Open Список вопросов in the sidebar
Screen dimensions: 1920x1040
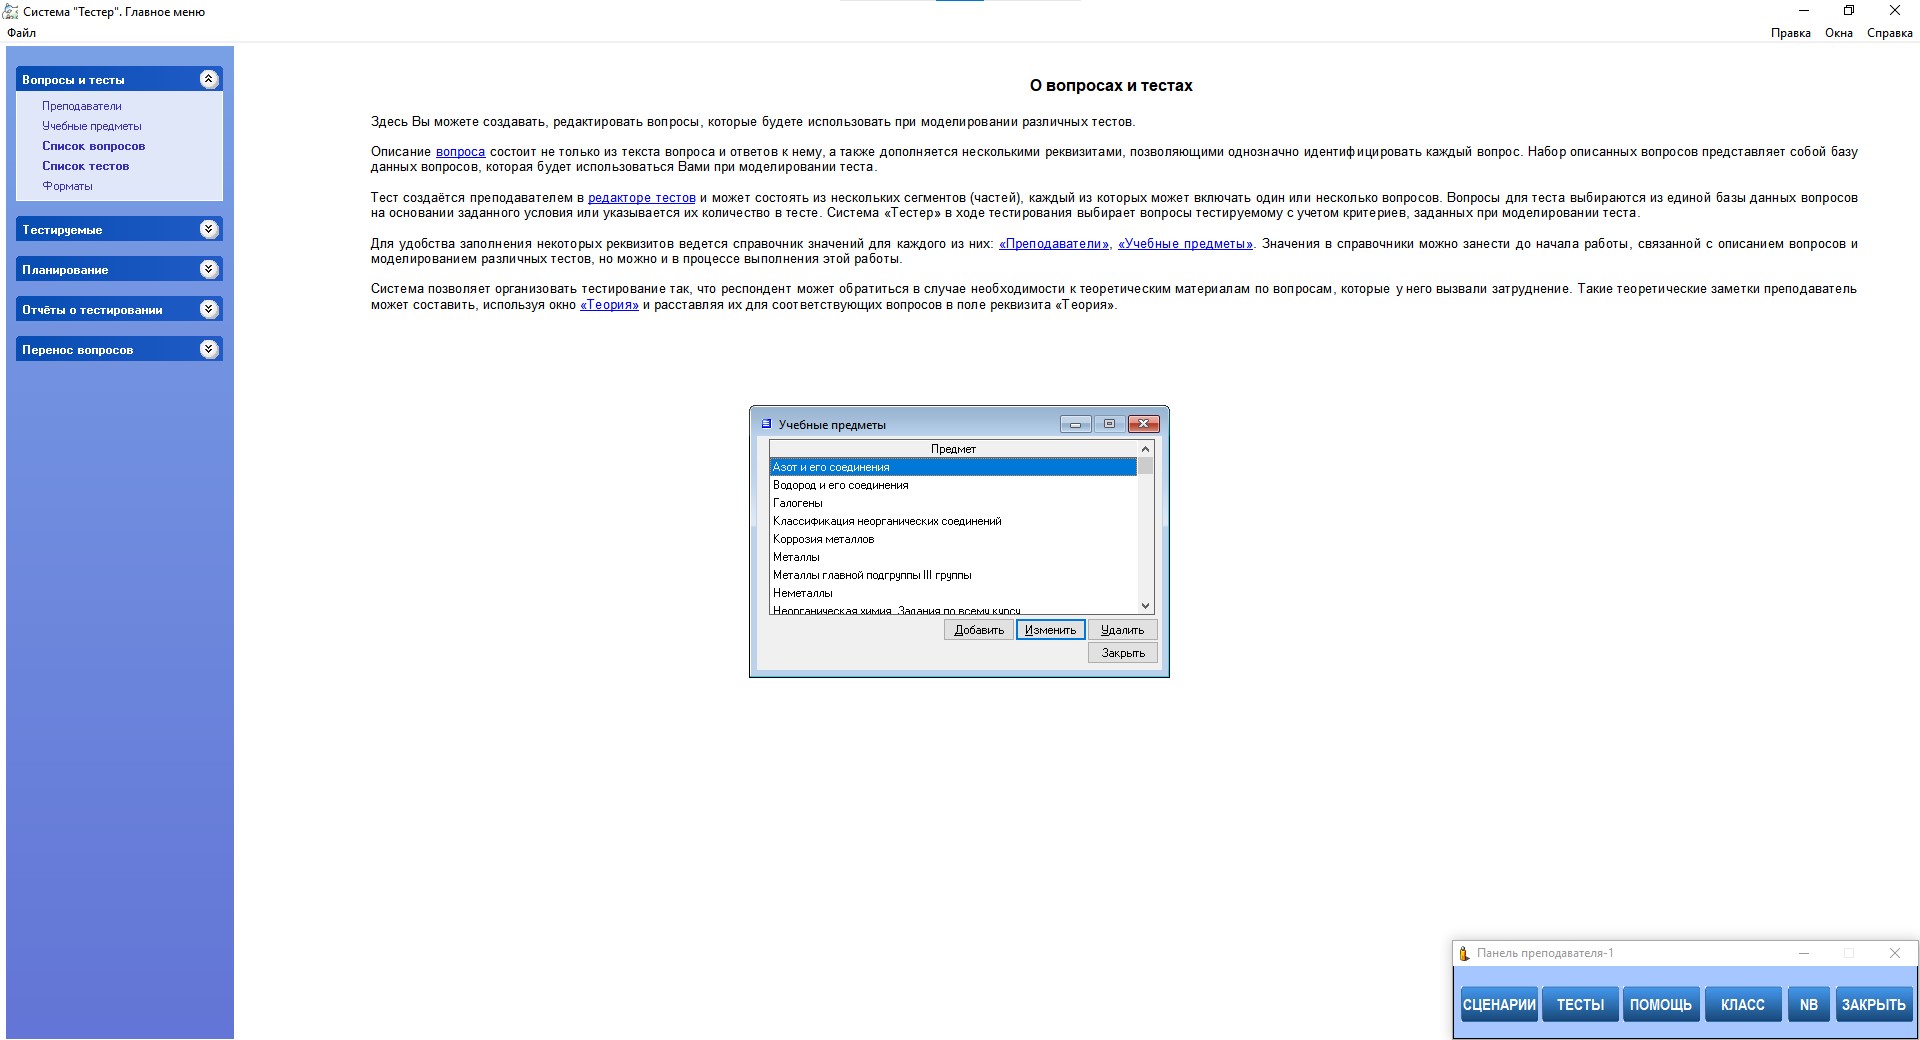[93, 146]
